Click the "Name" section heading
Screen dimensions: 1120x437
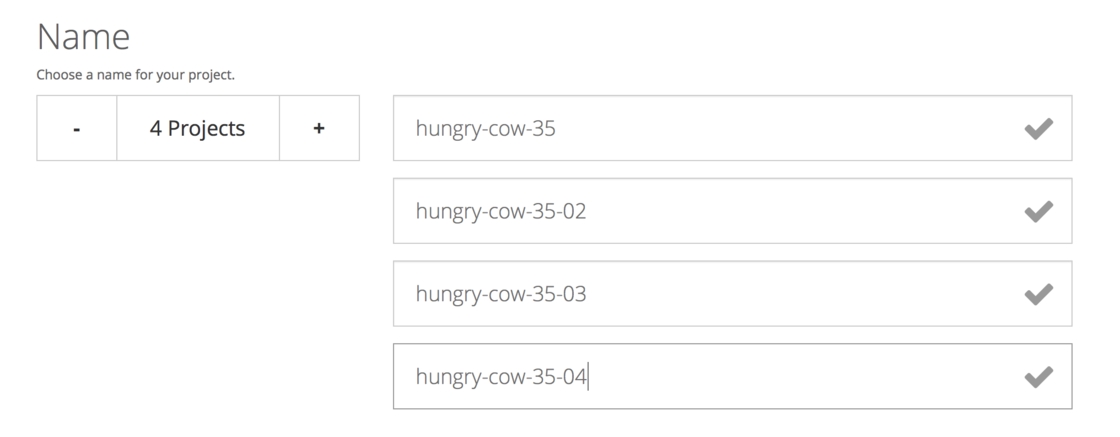pyautogui.click(x=83, y=37)
